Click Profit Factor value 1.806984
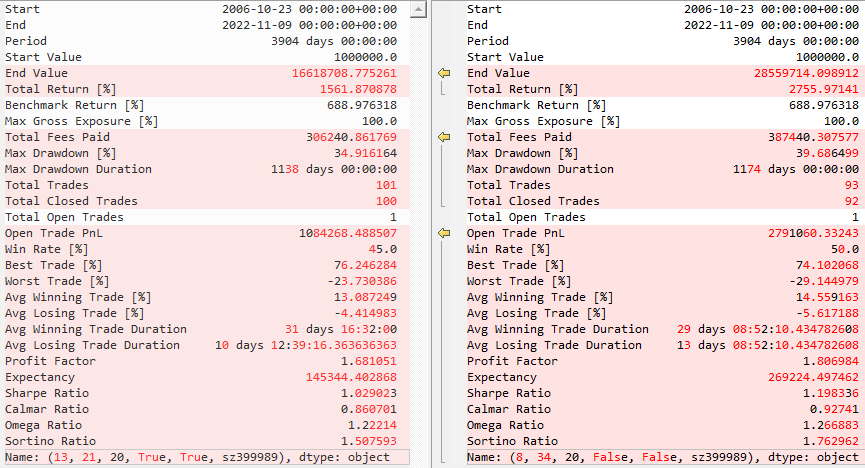Viewport: 865px width, 468px height. pyautogui.click(x=831, y=361)
